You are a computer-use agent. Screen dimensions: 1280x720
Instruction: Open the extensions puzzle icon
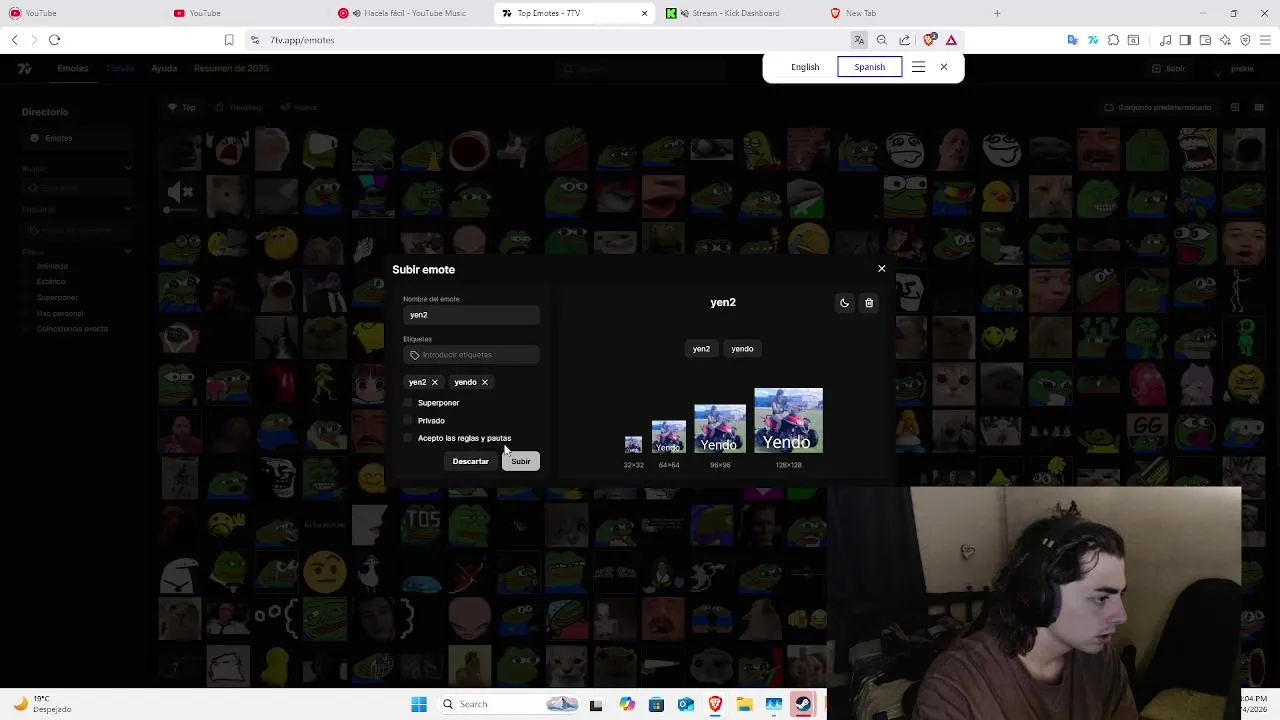pyautogui.click(x=1113, y=40)
